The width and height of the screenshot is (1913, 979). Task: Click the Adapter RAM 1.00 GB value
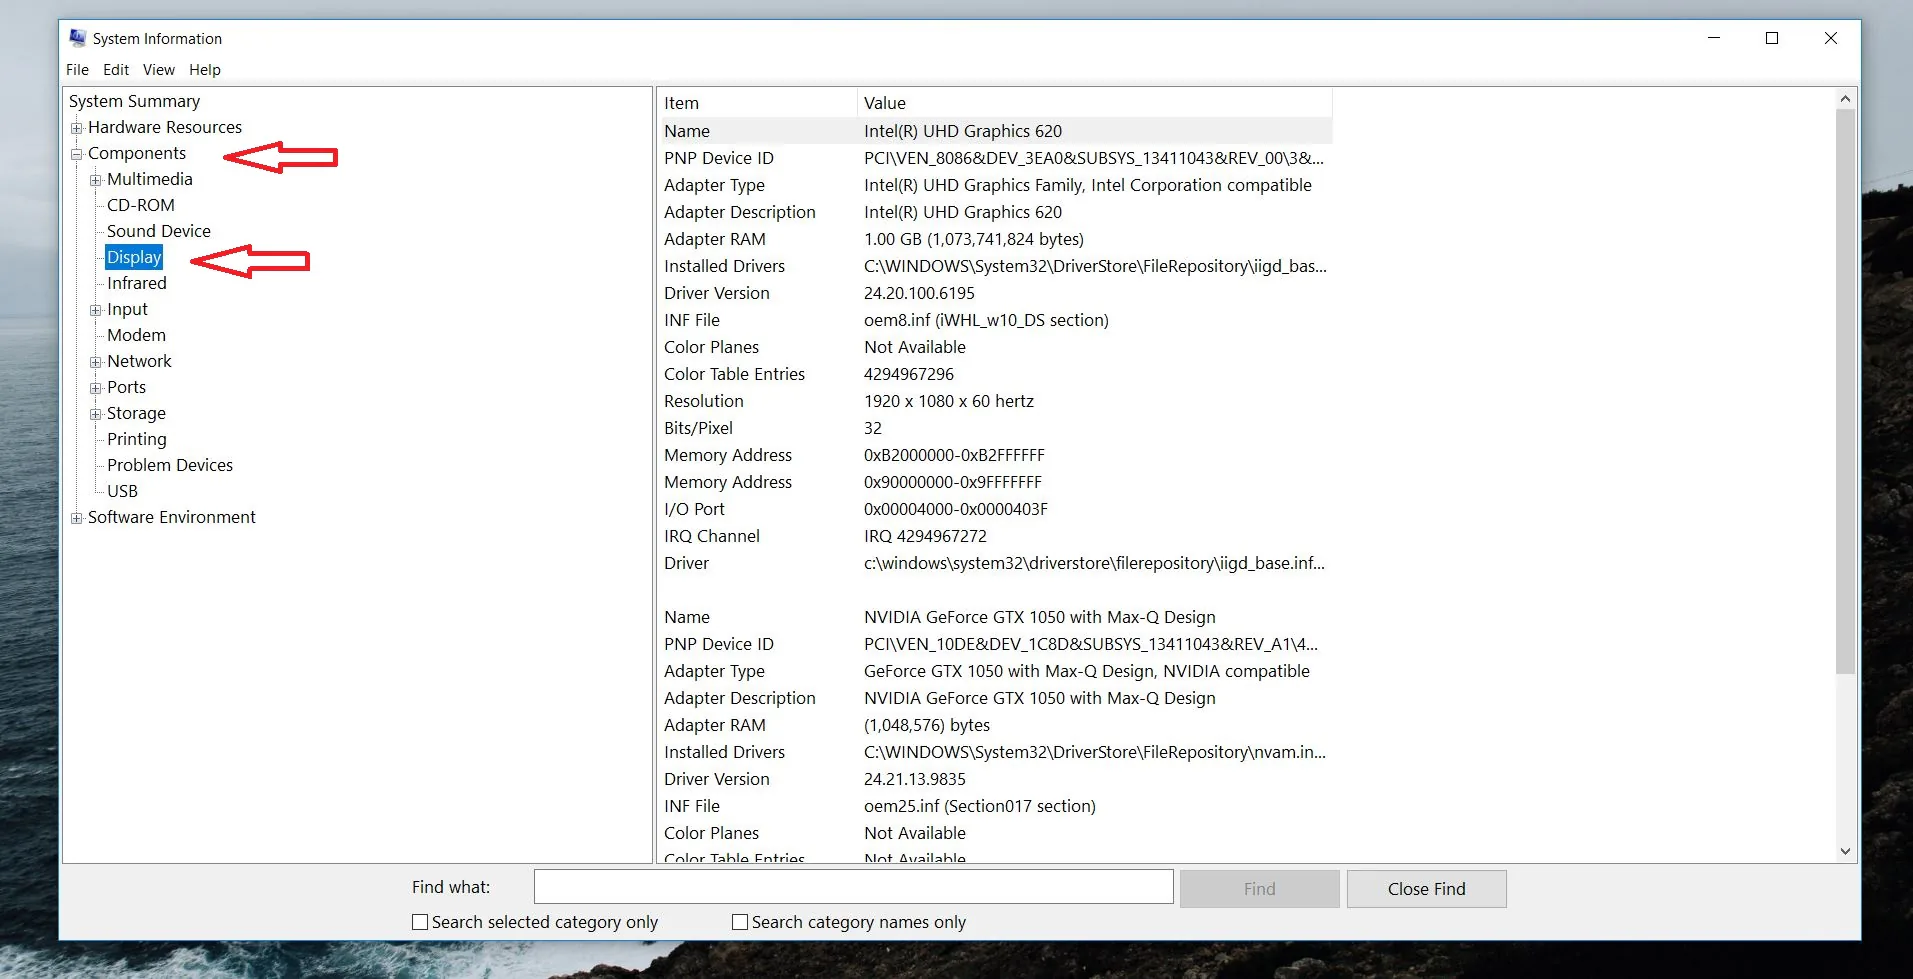point(974,239)
